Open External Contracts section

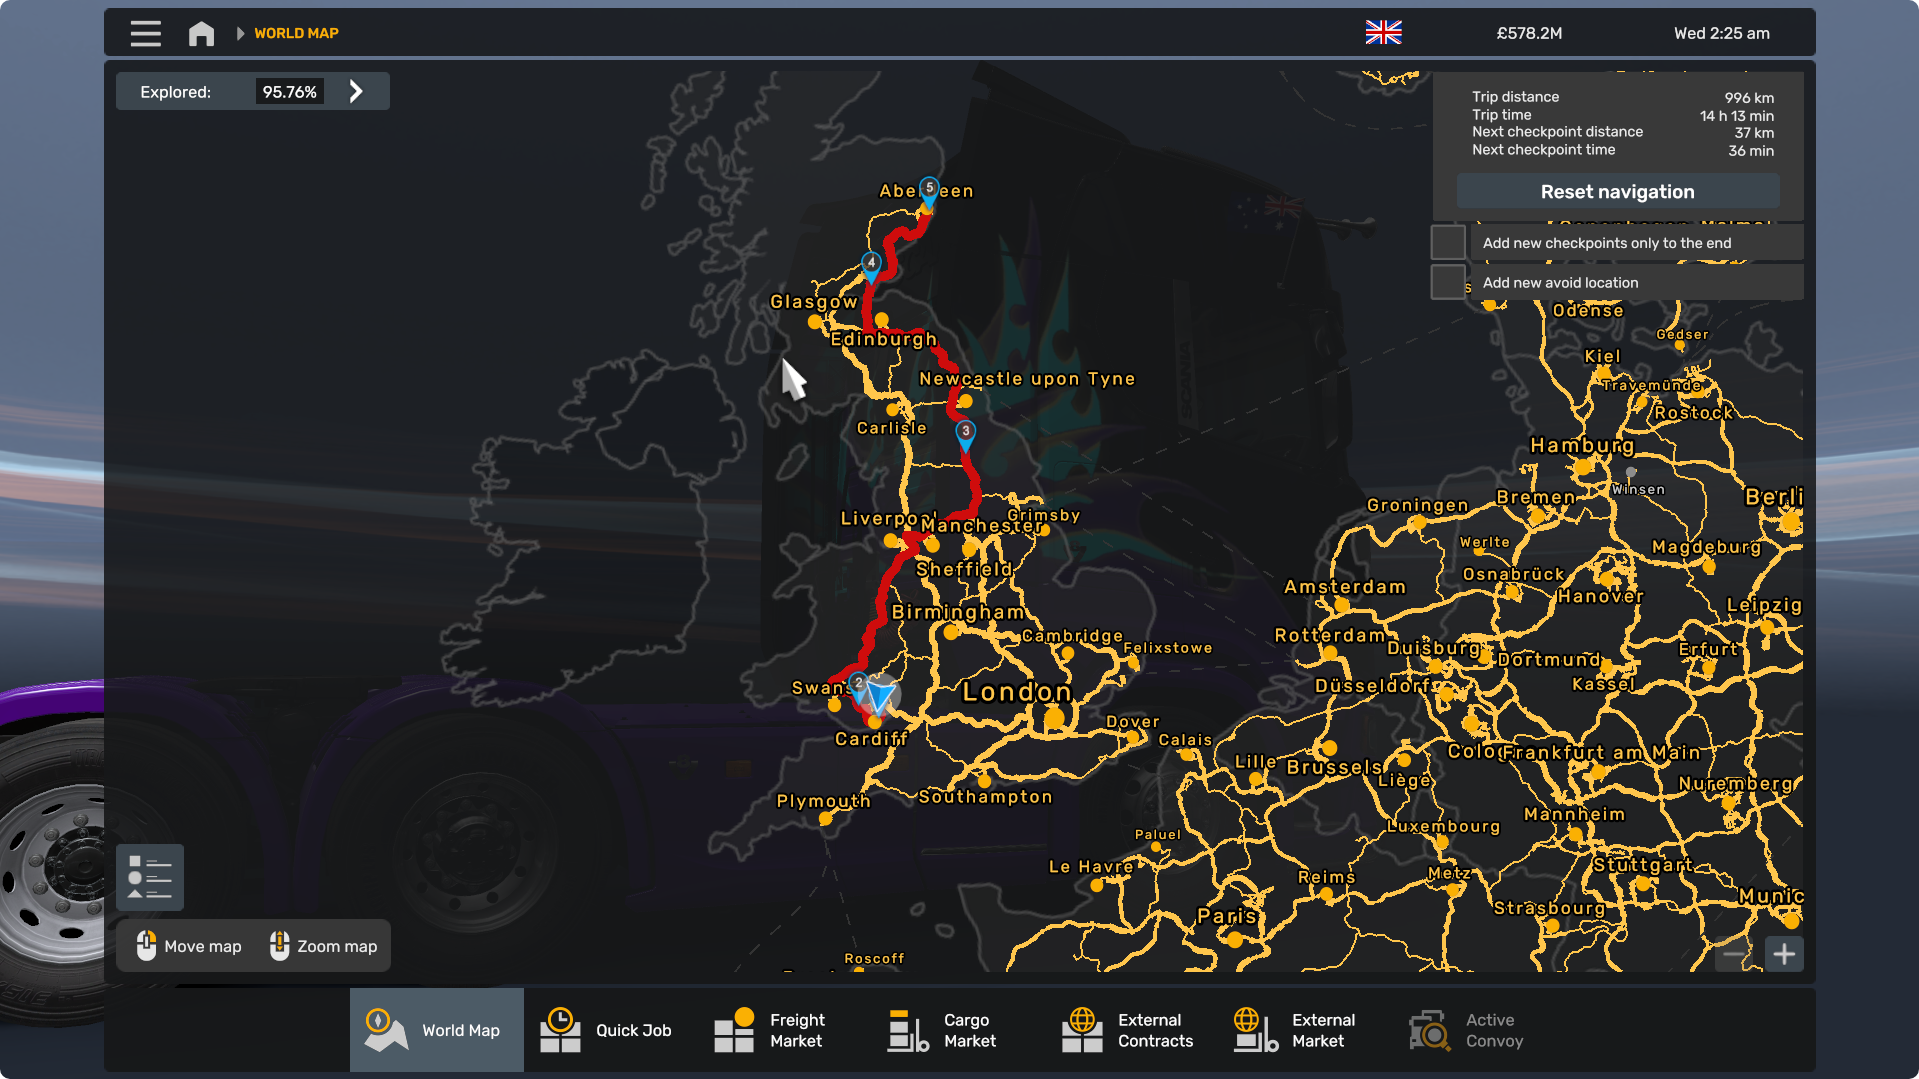point(1128,1030)
